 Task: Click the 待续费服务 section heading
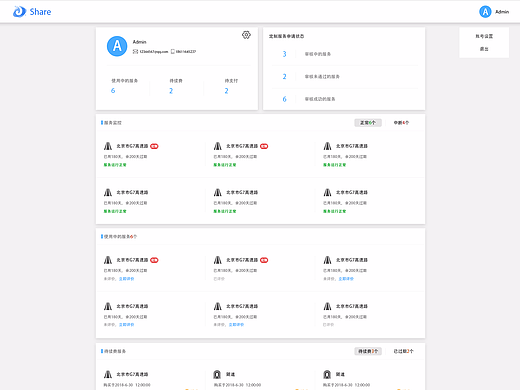(115, 351)
